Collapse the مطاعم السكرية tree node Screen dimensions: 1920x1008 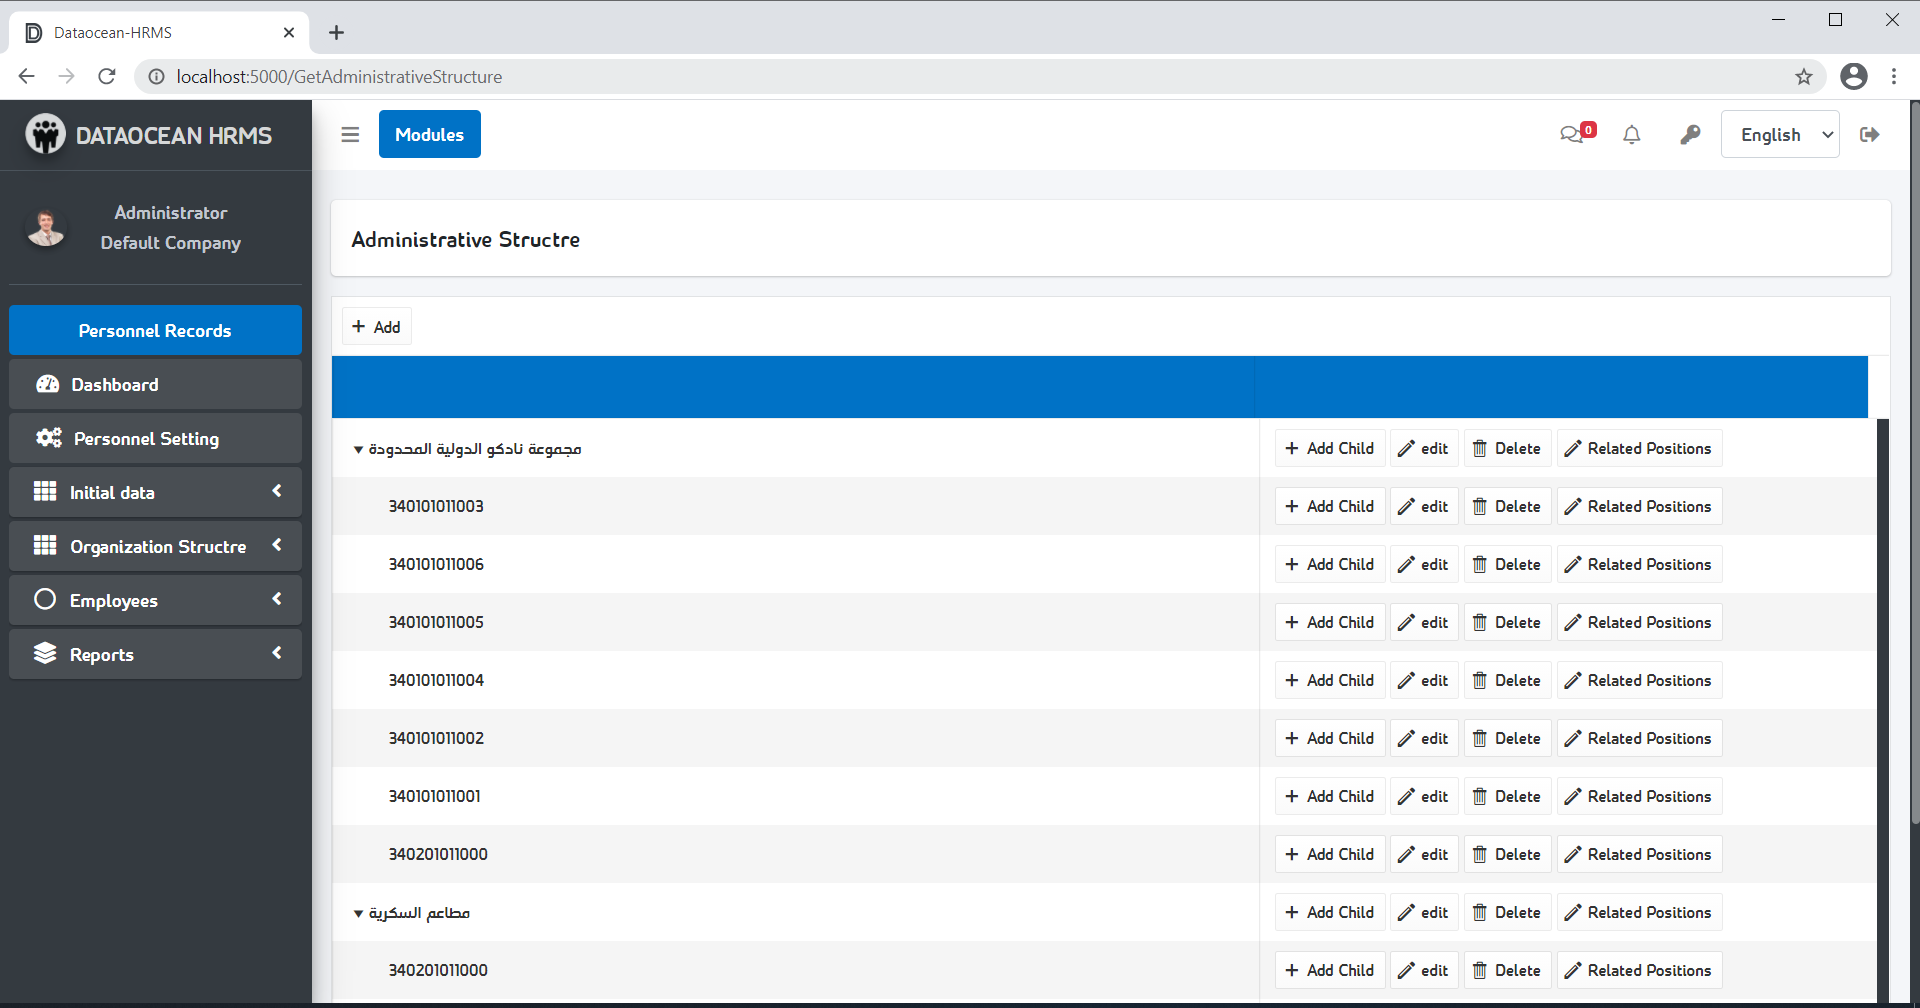click(x=358, y=914)
